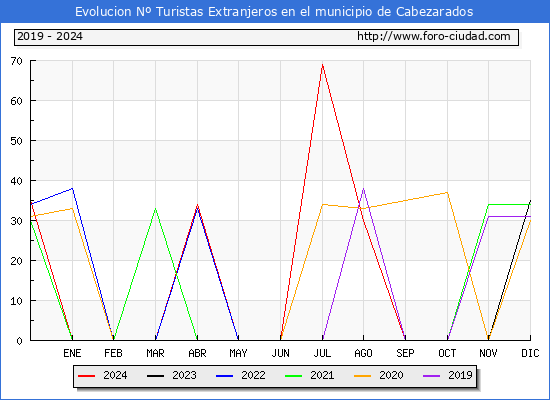This screenshot has height=400, width=550.
Task: Click the MAR month axis label
Action: pos(155,353)
